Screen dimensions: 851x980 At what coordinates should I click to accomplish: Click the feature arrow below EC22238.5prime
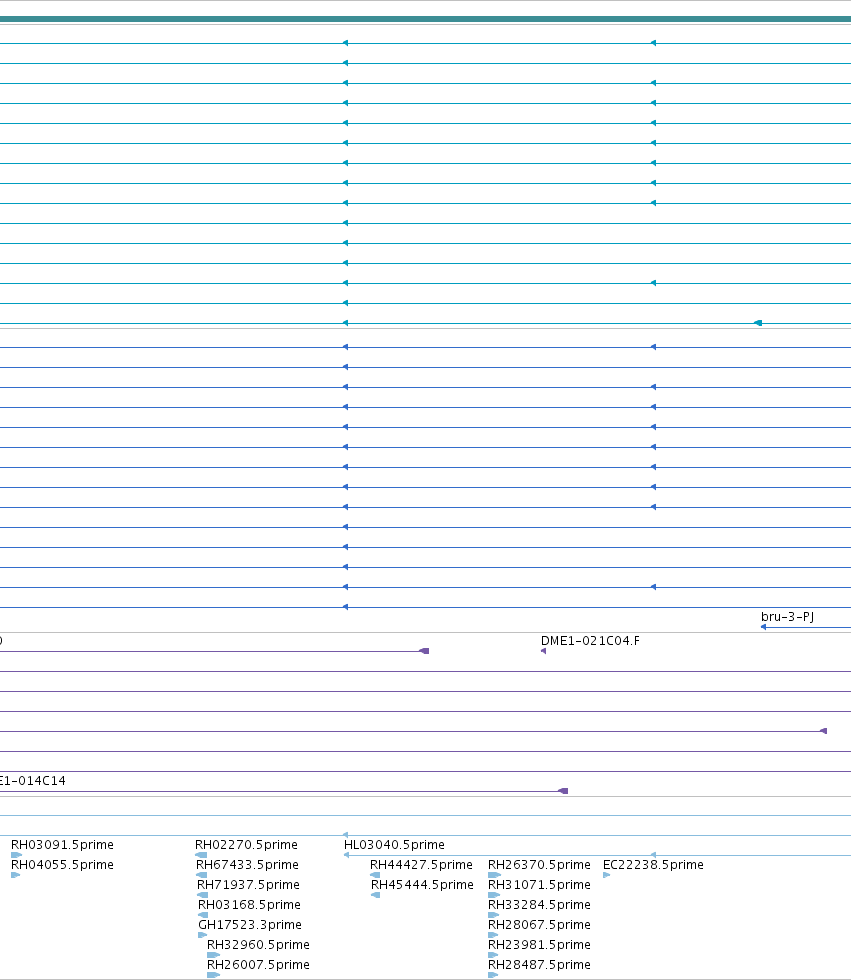(607, 875)
